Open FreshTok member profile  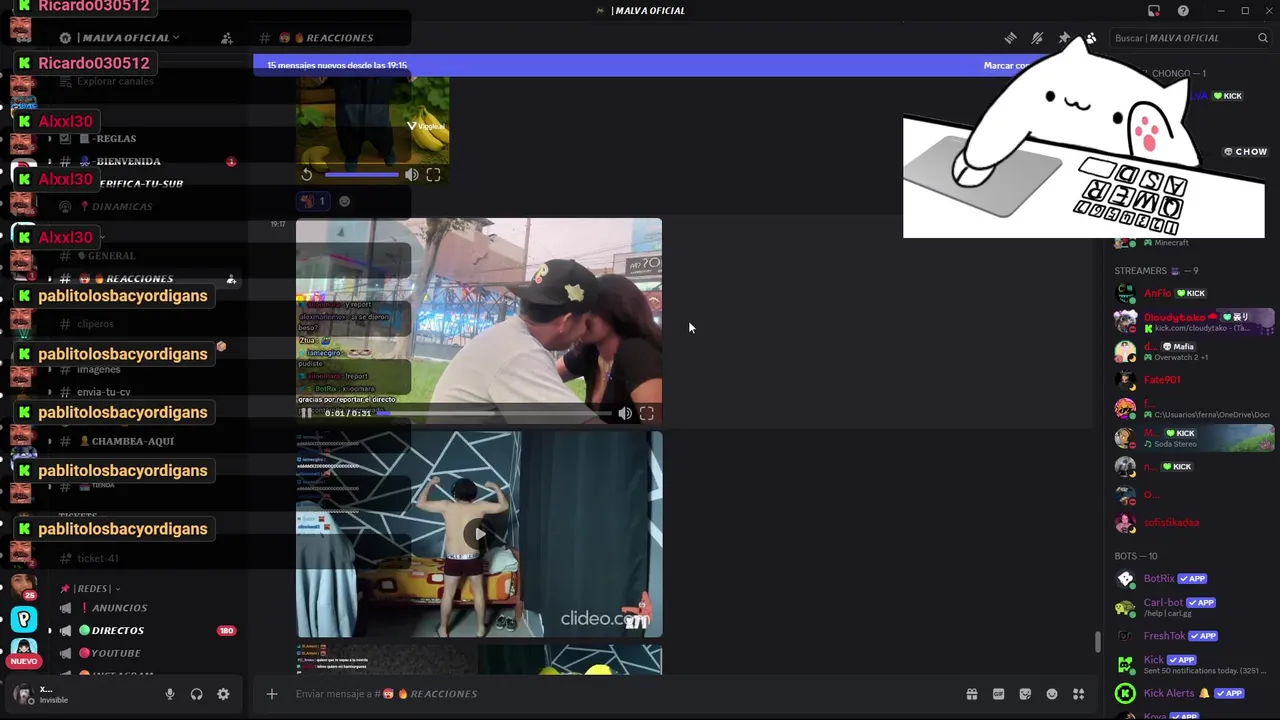(x=1192, y=636)
